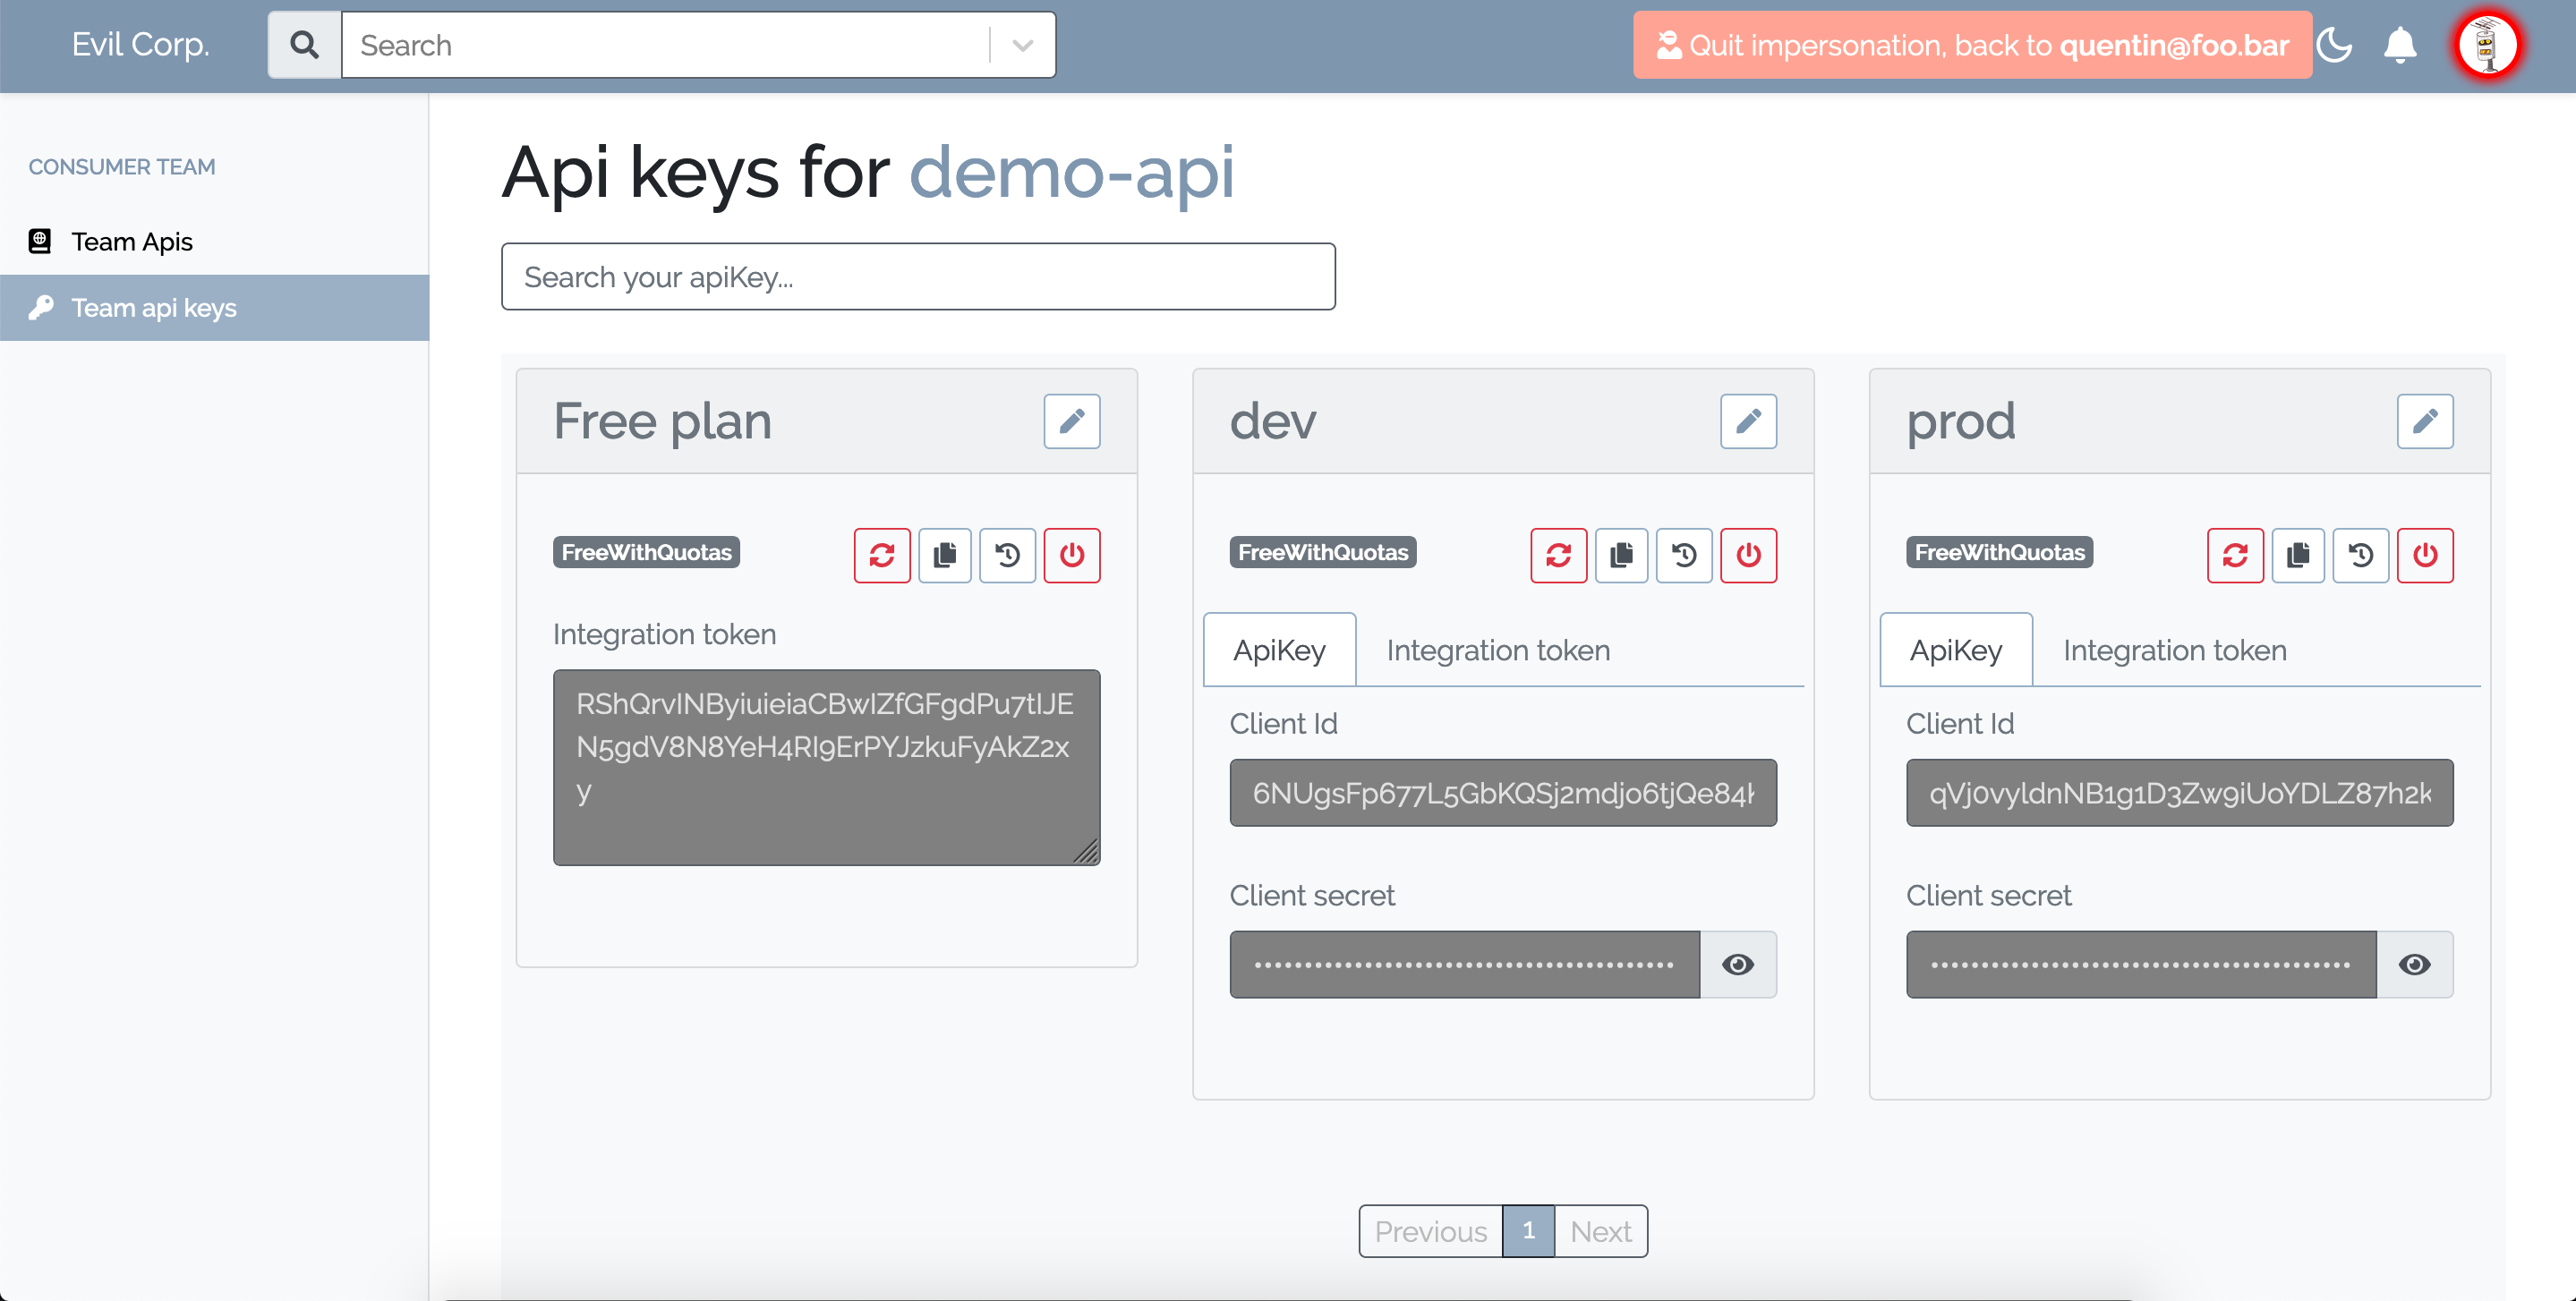Click the magnifying glass search icon
Image resolution: width=2576 pixels, height=1301 pixels.
(305, 45)
